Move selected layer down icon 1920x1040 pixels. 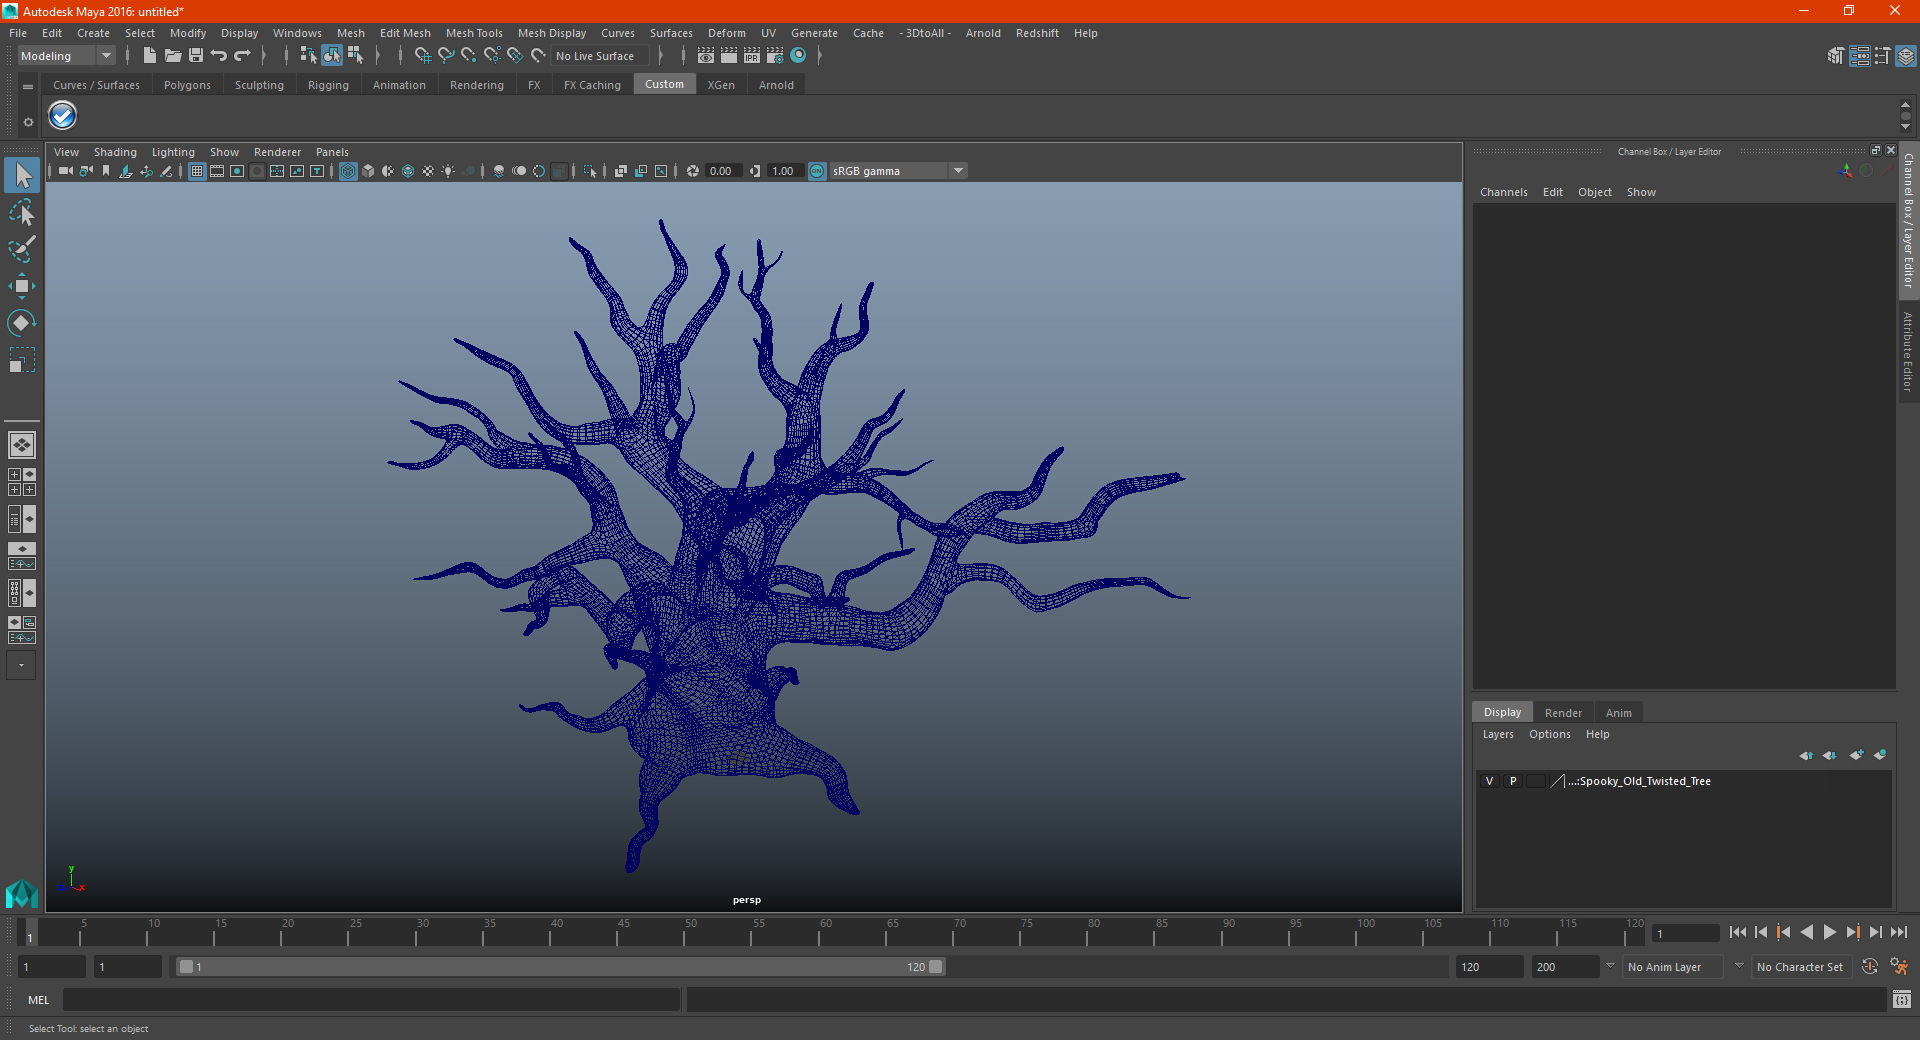[1830, 755]
